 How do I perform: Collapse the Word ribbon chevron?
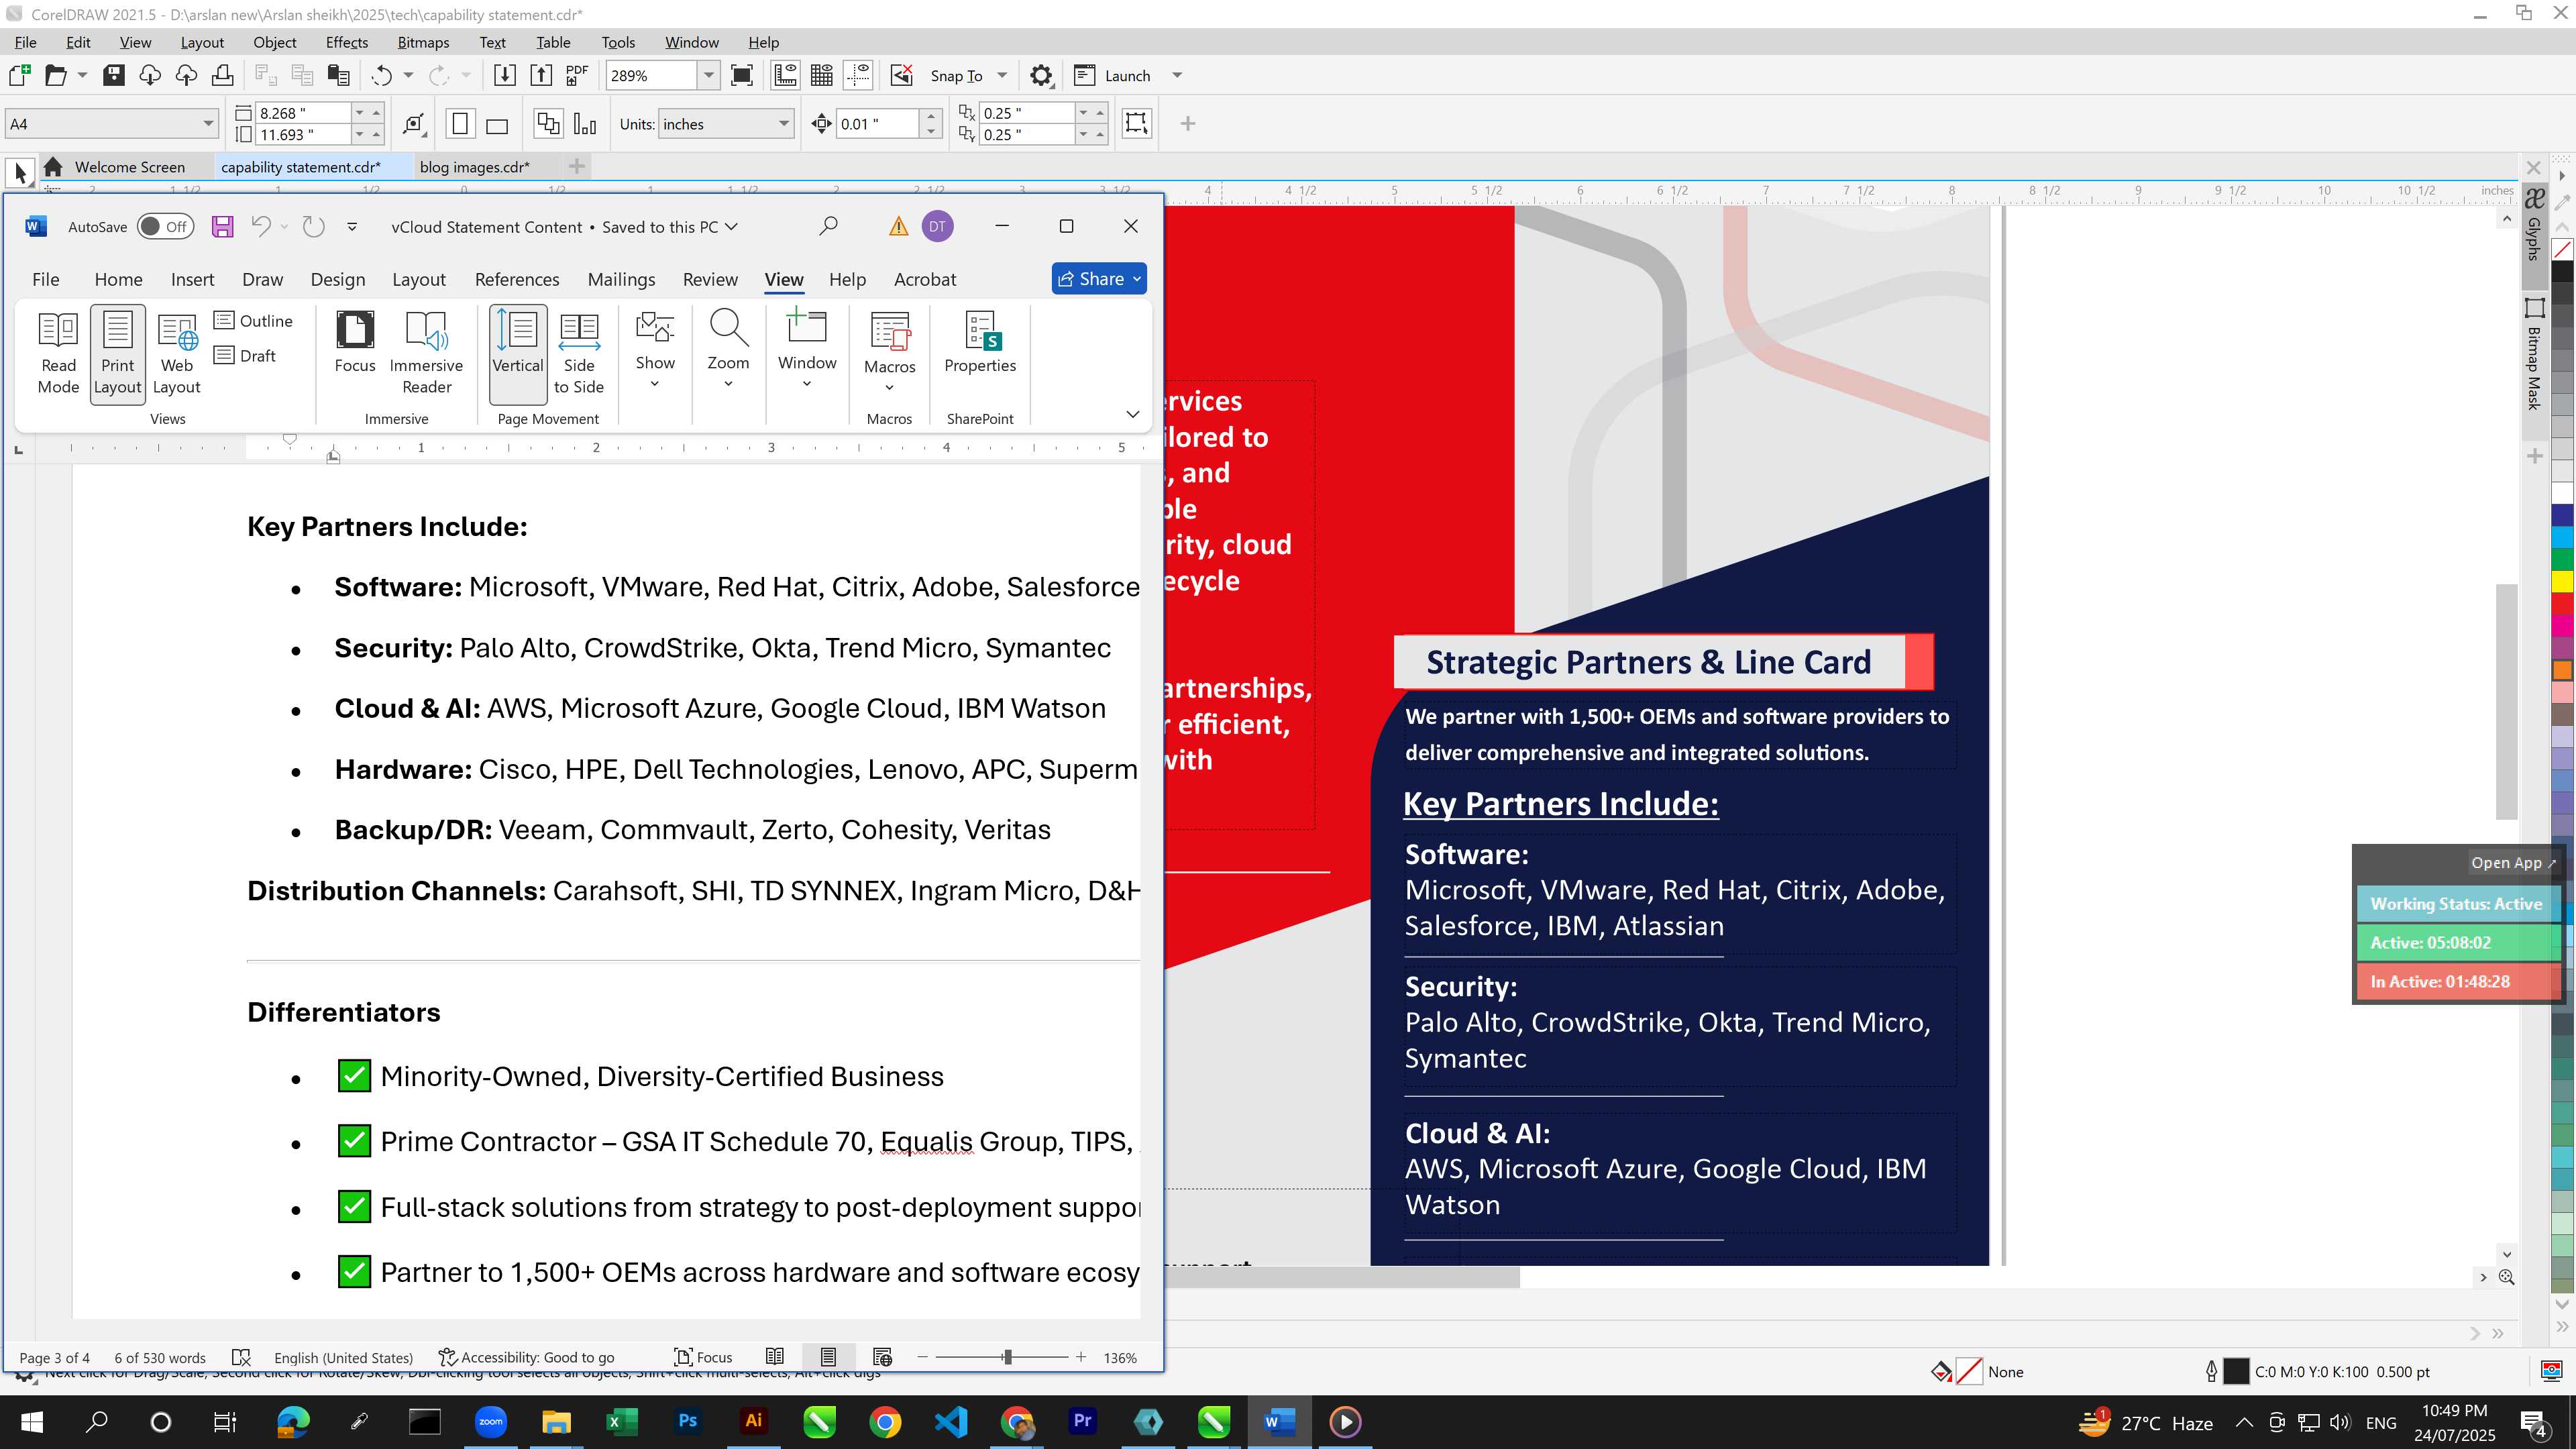[x=1132, y=414]
